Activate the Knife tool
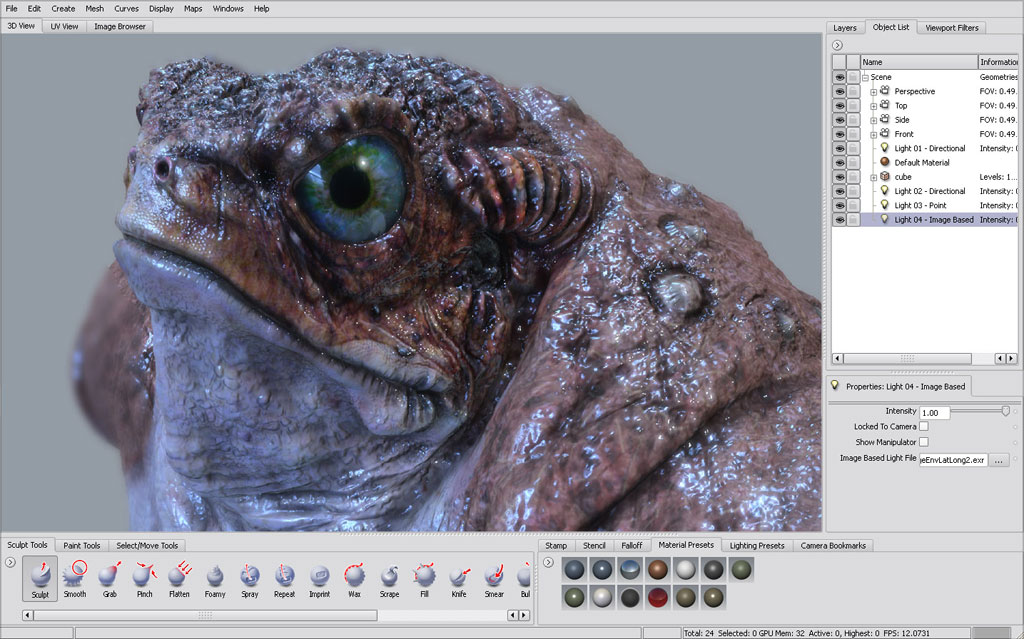This screenshot has width=1024, height=639. pyautogui.click(x=459, y=580)
